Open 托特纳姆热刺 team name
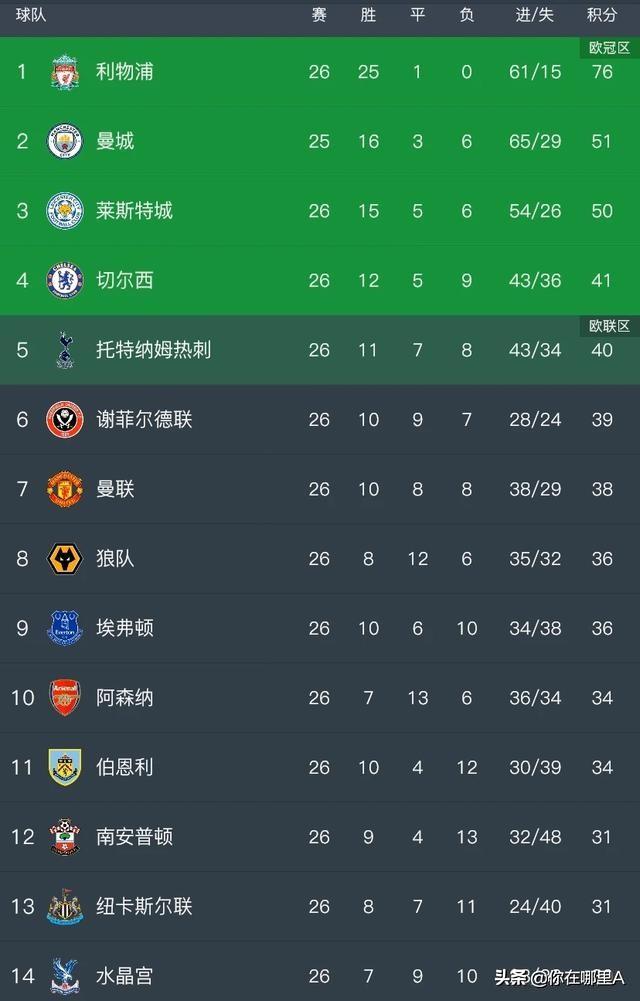640x1001 pixels. click(x=153, y=350)
